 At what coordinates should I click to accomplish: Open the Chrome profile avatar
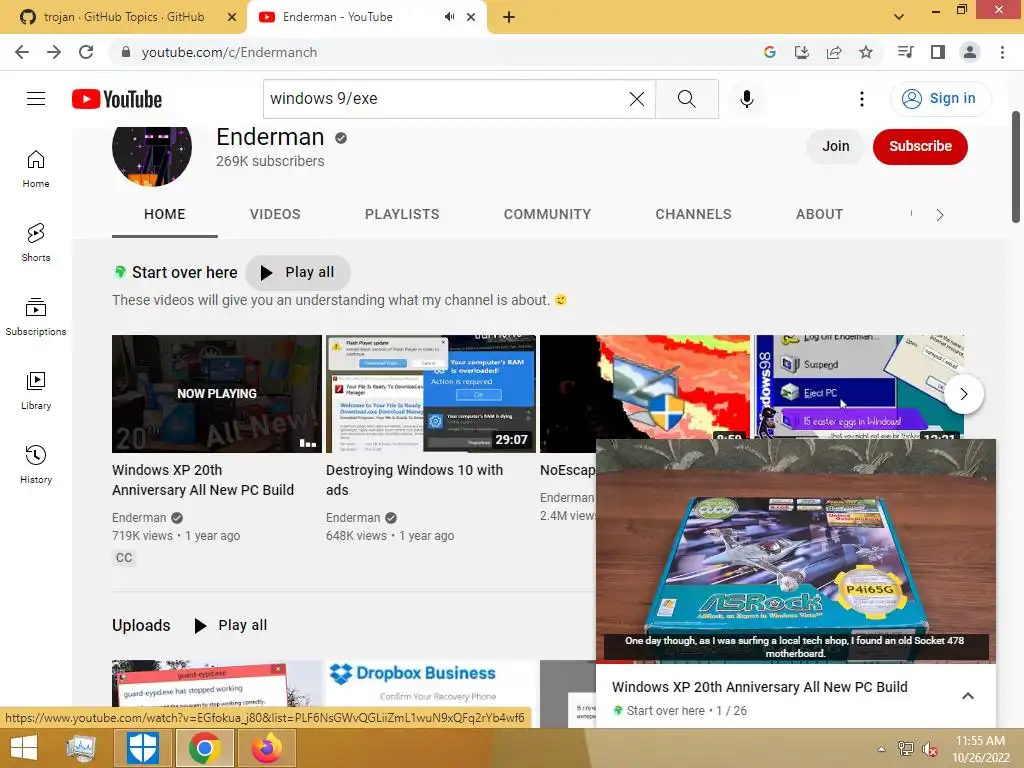[970, 52]
